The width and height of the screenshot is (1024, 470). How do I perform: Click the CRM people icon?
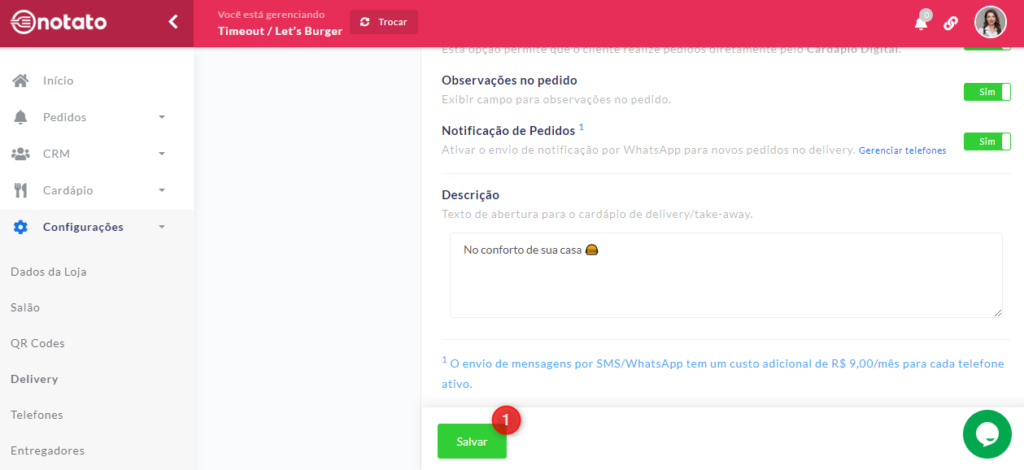coord(20,154)
